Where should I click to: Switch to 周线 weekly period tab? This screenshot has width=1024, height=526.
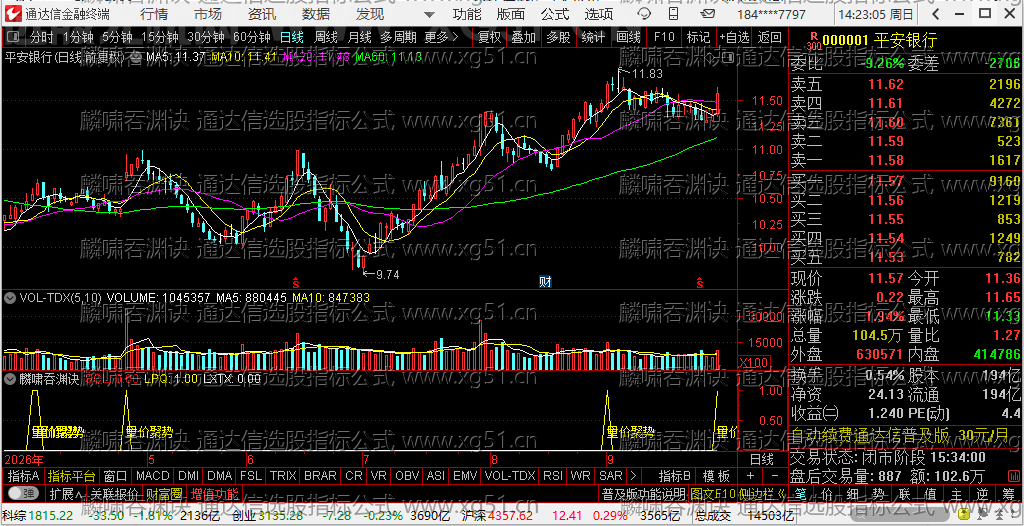[325, 37]
